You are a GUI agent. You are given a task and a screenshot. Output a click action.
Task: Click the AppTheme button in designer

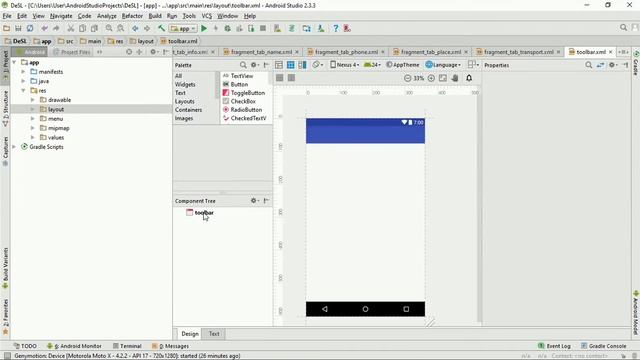click(x=403, y=64)
